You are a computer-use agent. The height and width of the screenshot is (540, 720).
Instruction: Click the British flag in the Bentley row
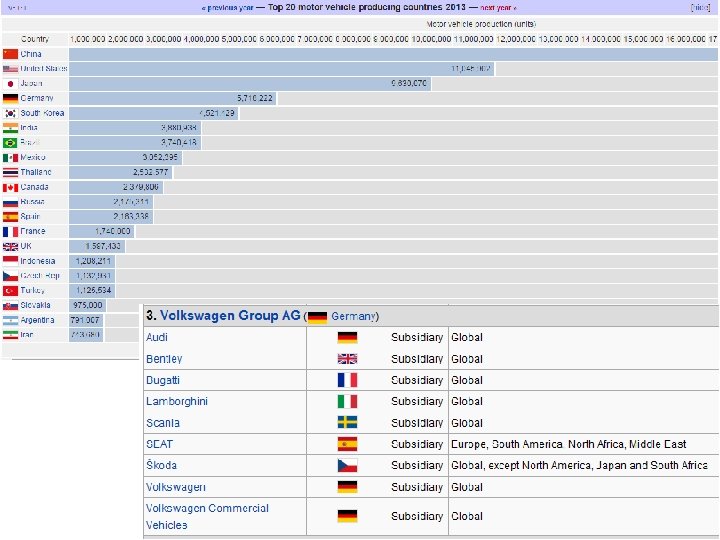pos(347,359)
